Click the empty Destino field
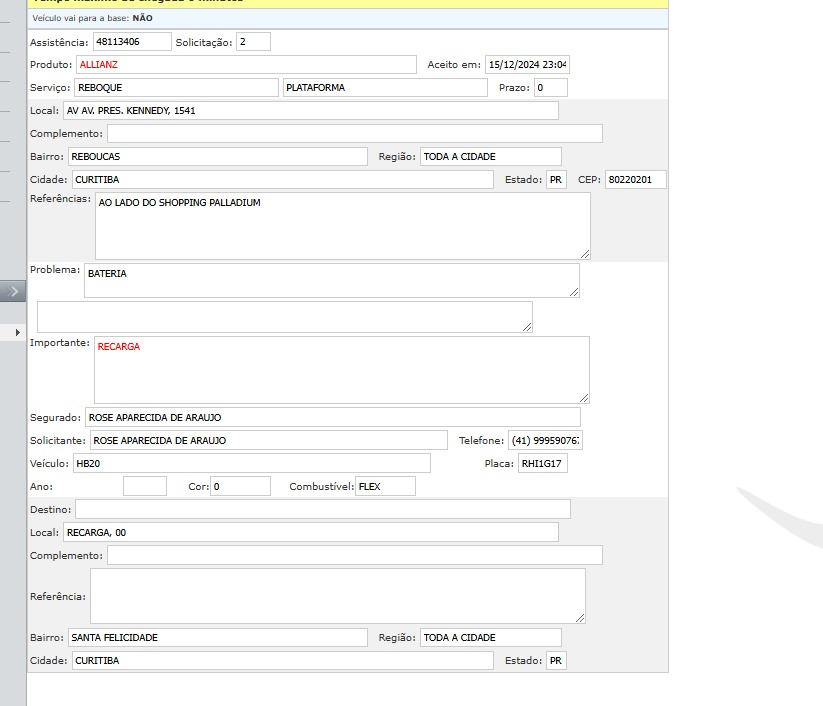The width and height of the screenshot is (823, 706). click(x=322, y=509)
